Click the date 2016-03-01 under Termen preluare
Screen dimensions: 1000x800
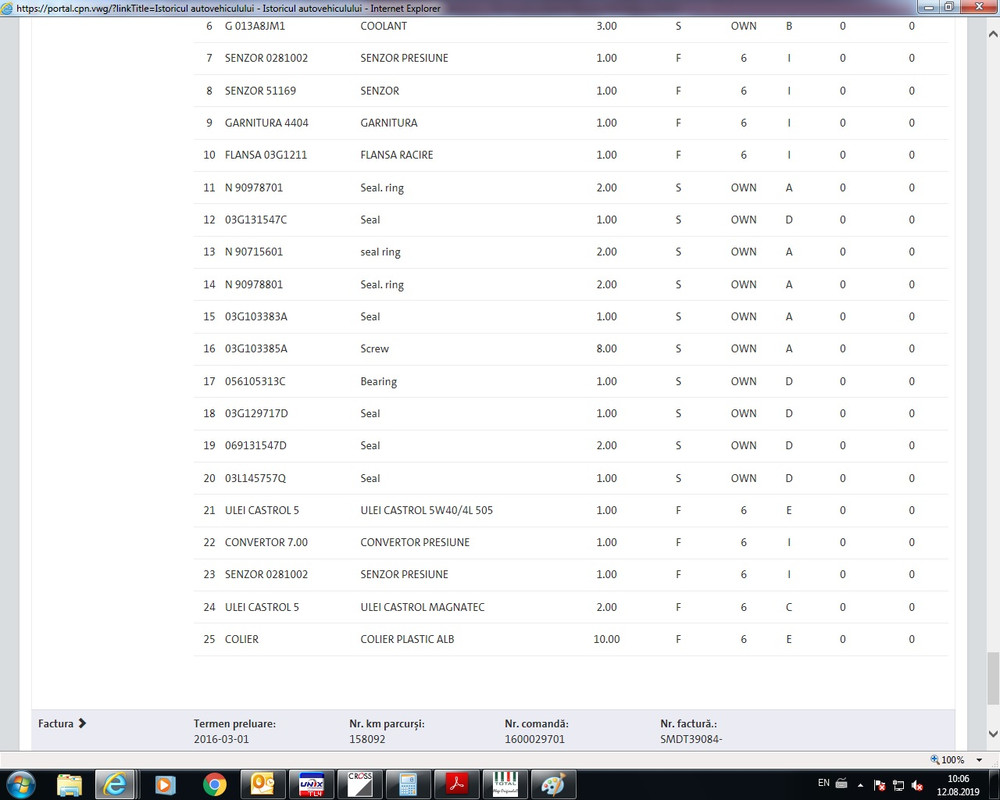click(x=221, y=739)
